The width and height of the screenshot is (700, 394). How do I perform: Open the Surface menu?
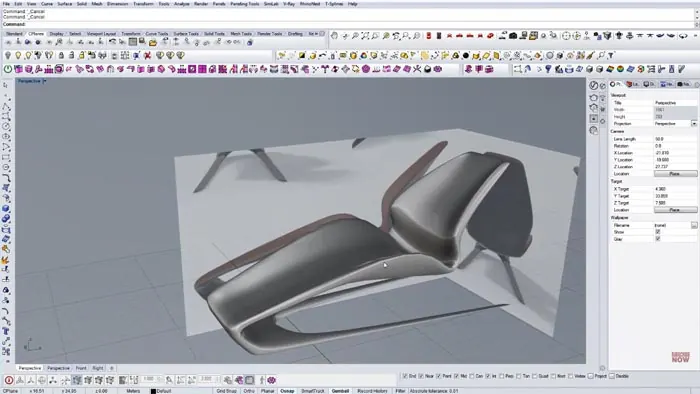coord(65,4)
